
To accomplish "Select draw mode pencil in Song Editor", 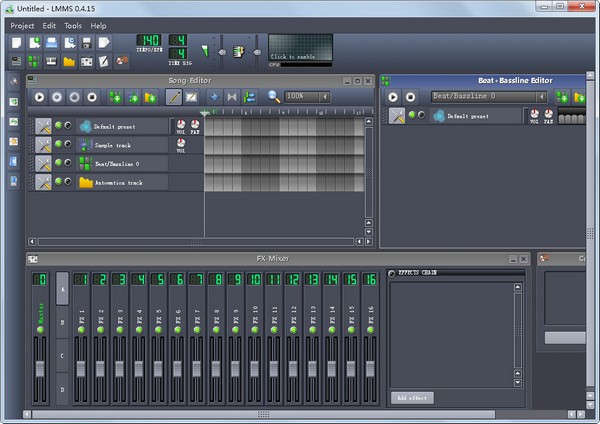I will click(x=174, y=97).
